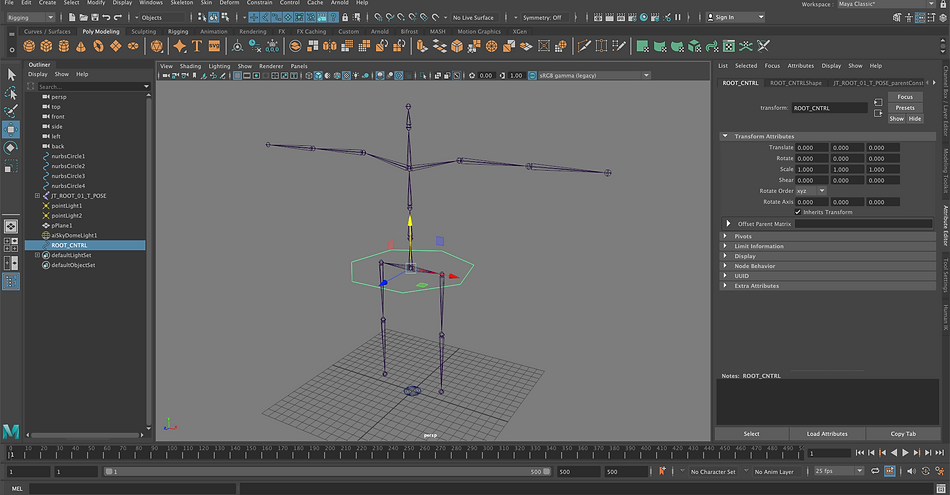Toggle the four-view layout button
This screenshot has height=495, width=950.
(11, 245)
